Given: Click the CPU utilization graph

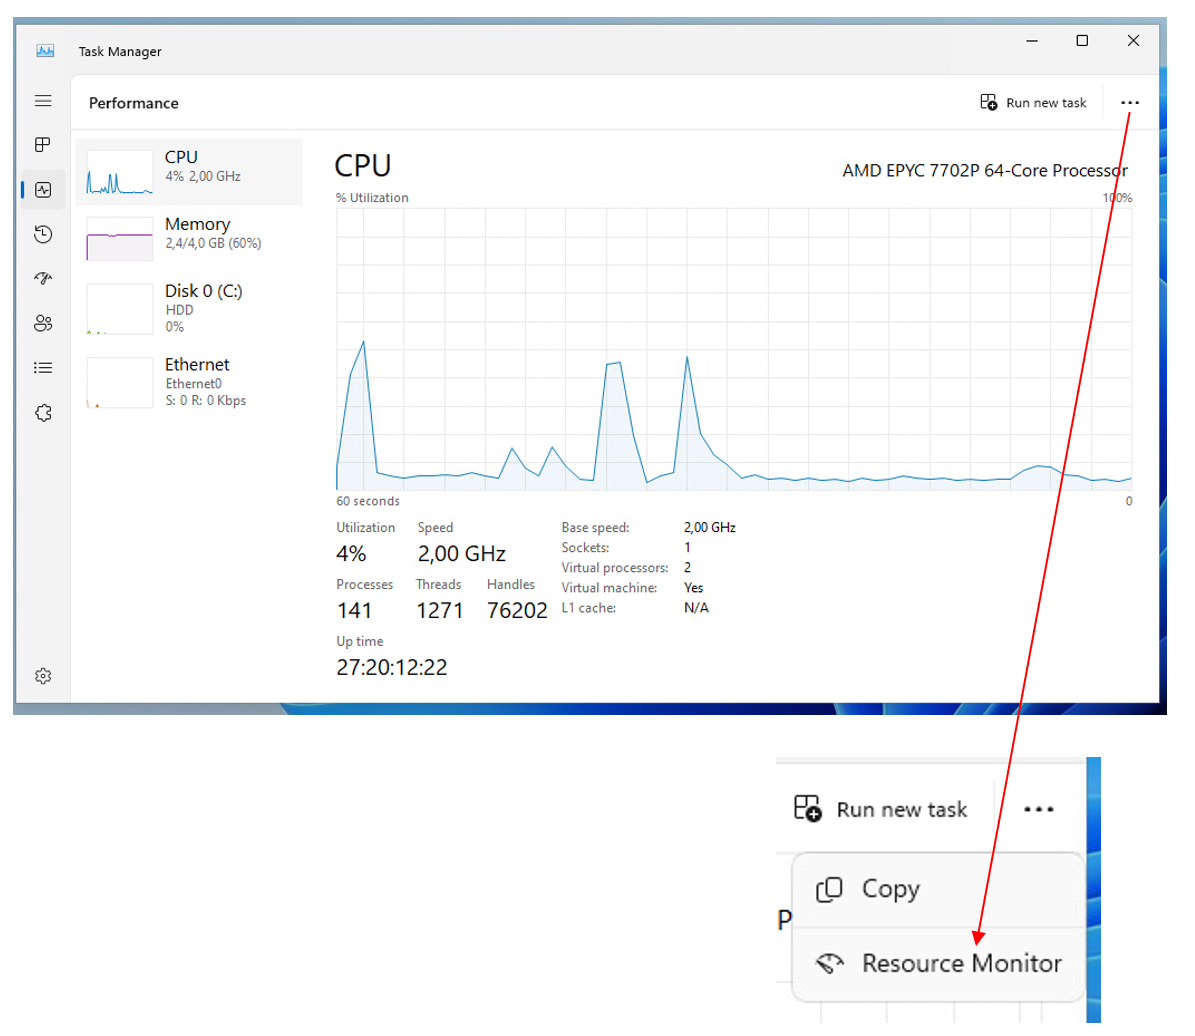Looking at the screenshot, I should [734, 350].
